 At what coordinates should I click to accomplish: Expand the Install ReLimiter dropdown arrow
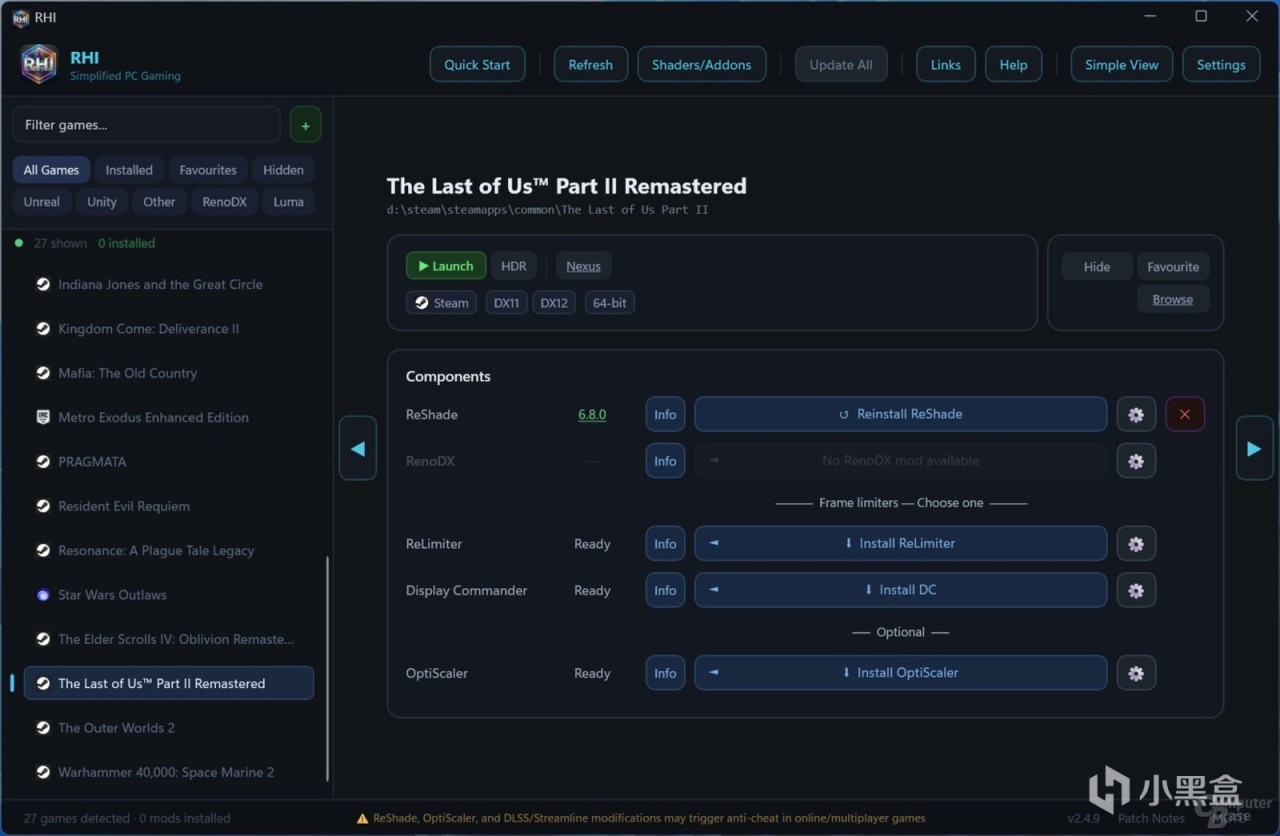tap(714, 543)
